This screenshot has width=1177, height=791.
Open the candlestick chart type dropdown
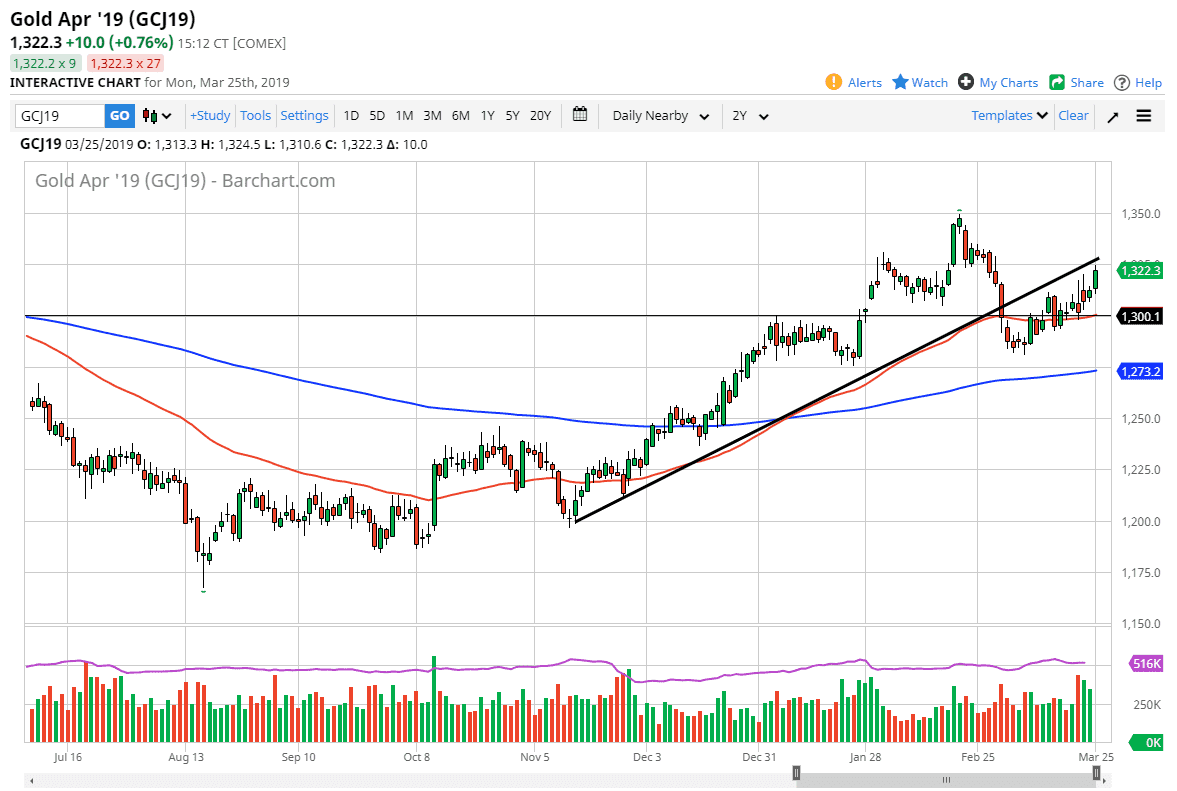(x=157, y=116)
